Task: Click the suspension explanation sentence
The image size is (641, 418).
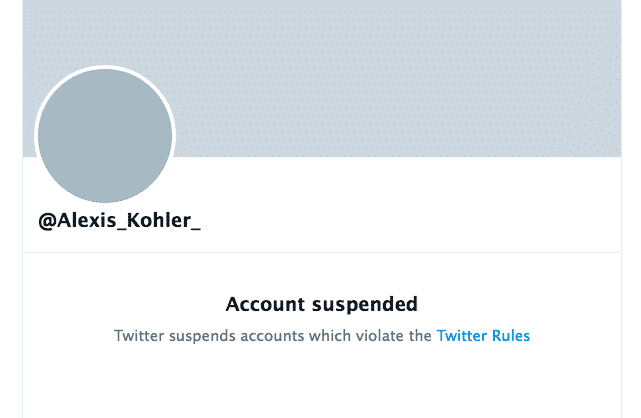Action: pyautogui.click(x=274, y=336)
